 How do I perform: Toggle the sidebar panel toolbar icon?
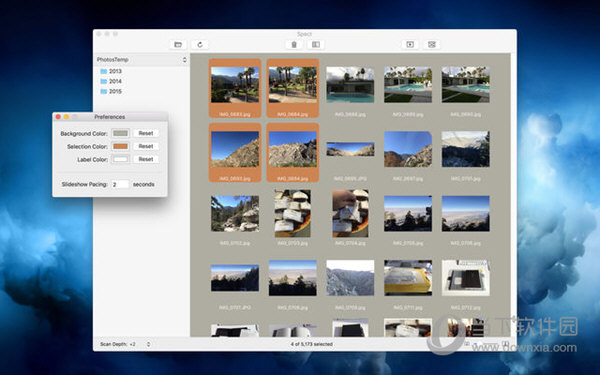coord(316,45)
